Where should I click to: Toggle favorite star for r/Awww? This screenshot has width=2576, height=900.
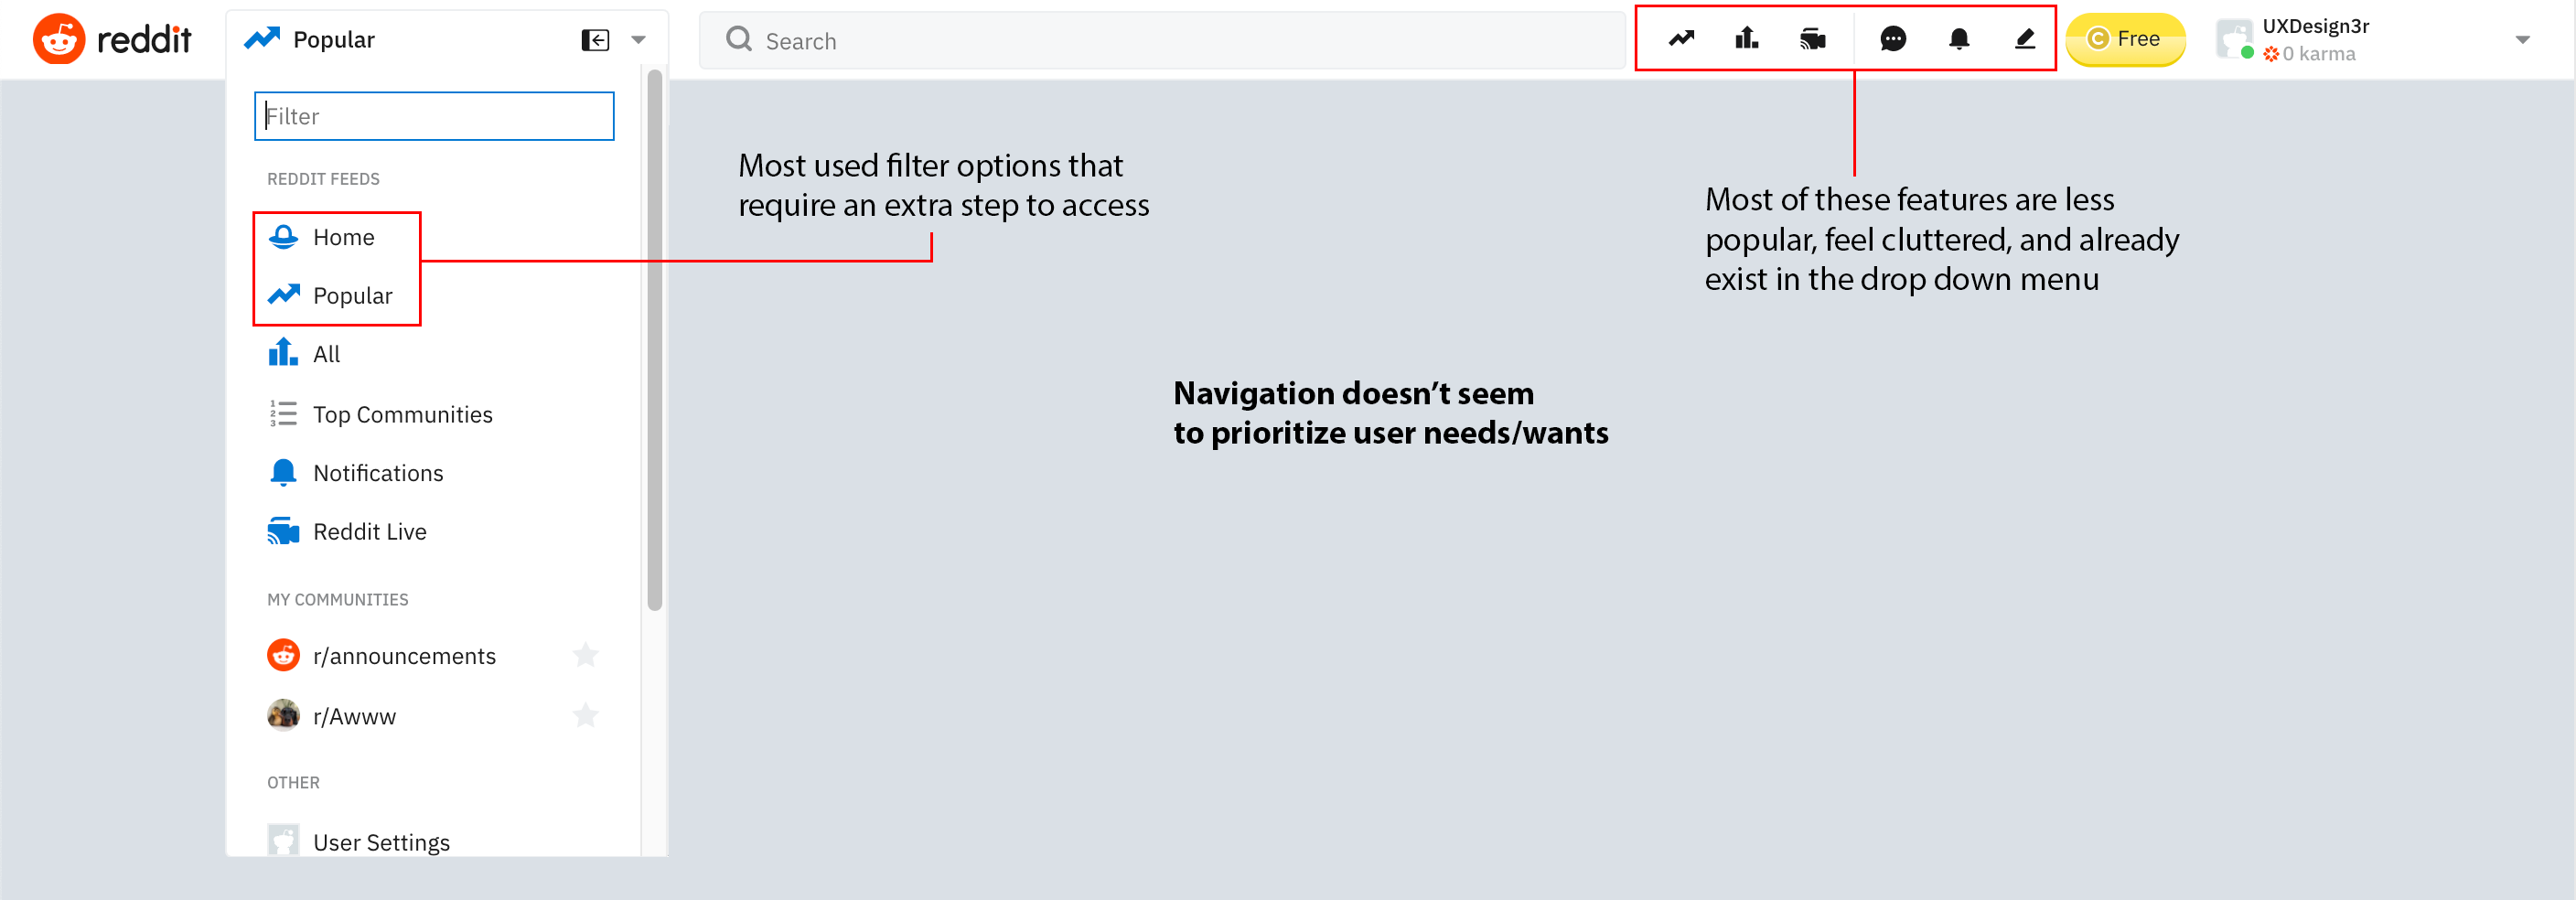[x=586, y=715]
